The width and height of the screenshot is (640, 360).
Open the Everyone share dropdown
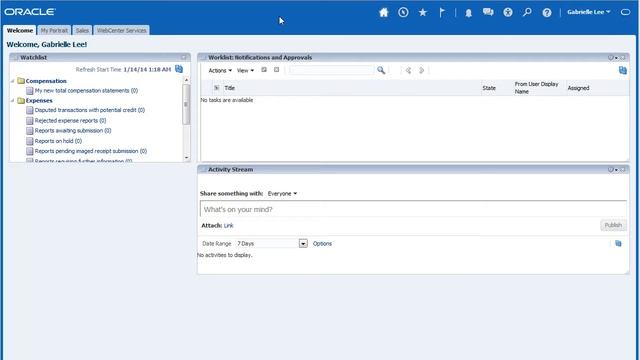point(282,193)
